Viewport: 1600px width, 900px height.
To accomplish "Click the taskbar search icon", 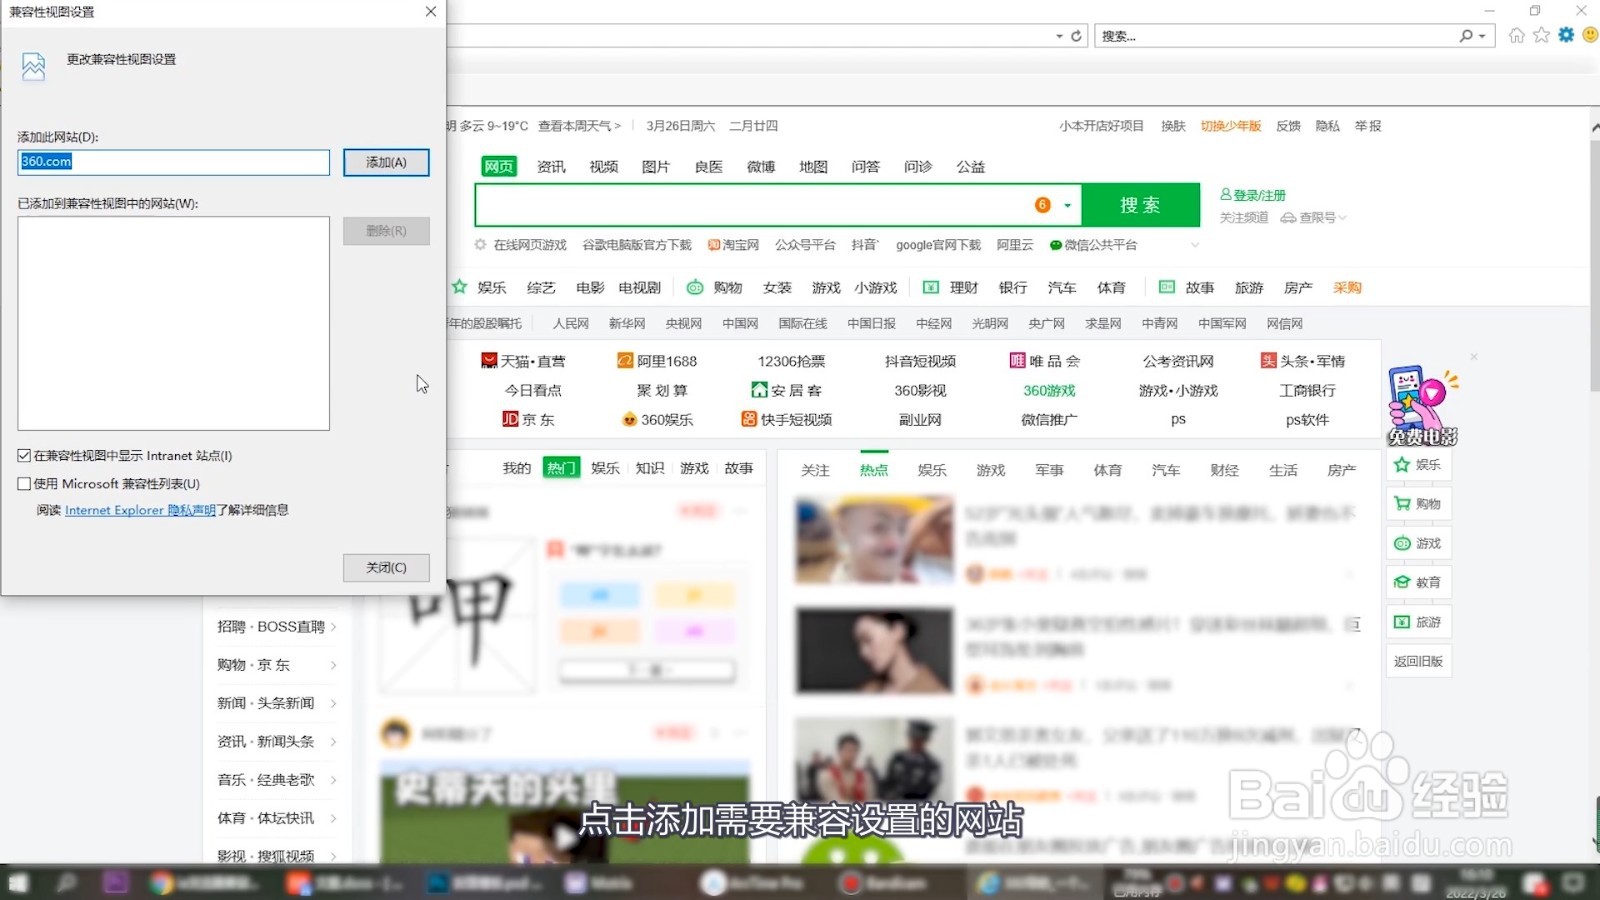I will (x=66, y=883).
